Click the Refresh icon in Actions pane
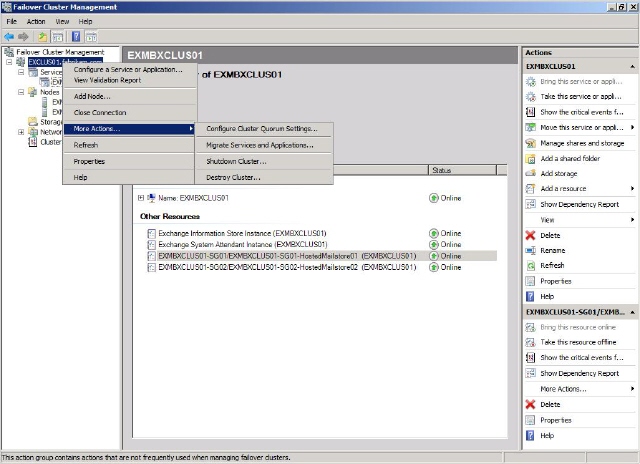Image resolution: width=640 pixels, height=464 pixels. pyautogui.click(x=530, y=266)
